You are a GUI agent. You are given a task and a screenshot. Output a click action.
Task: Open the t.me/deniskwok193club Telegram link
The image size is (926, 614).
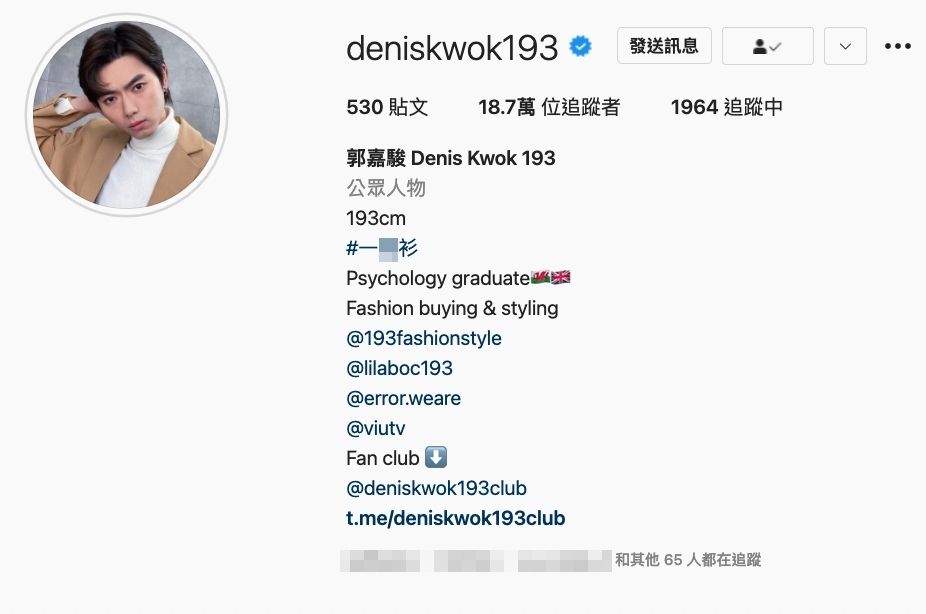pyautogui.click(x=456, y=518)
